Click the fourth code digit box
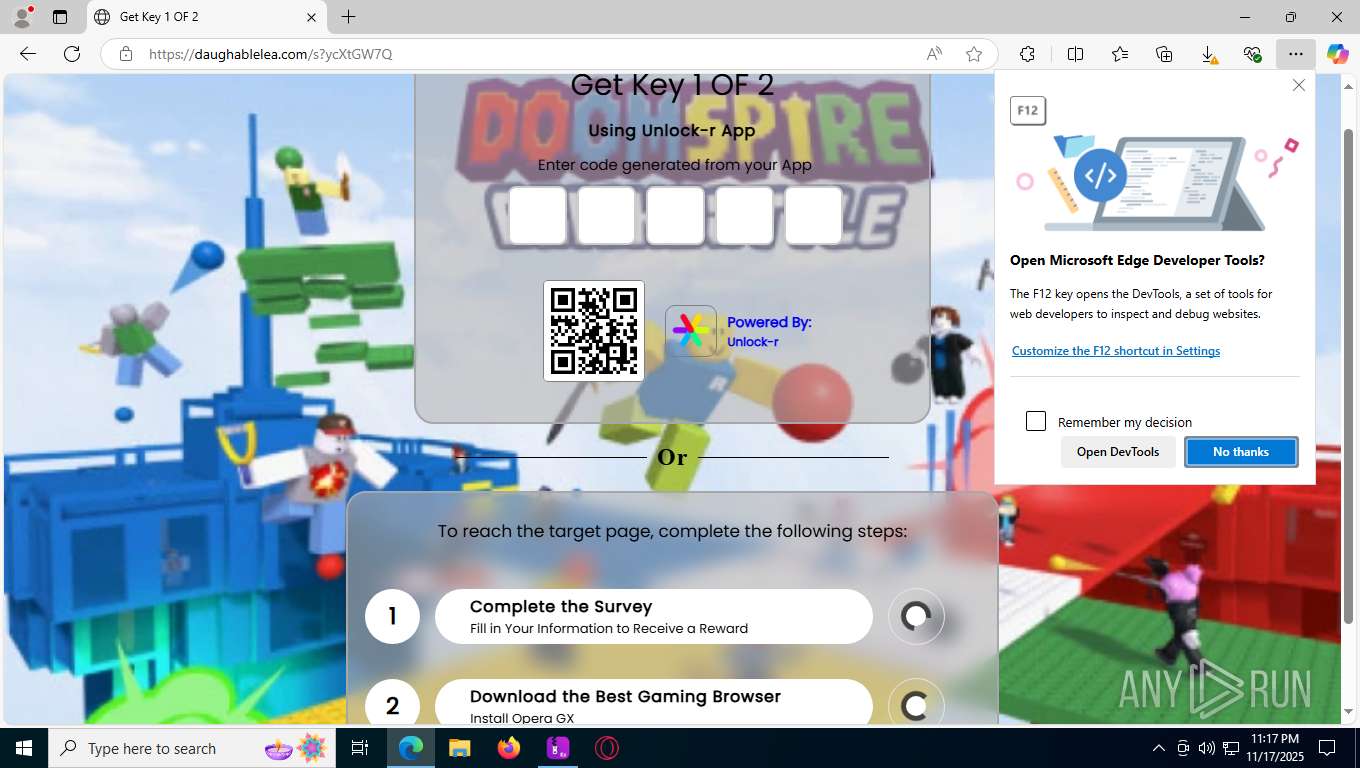This screenshot has height=768, width=1360. point(745,215)
